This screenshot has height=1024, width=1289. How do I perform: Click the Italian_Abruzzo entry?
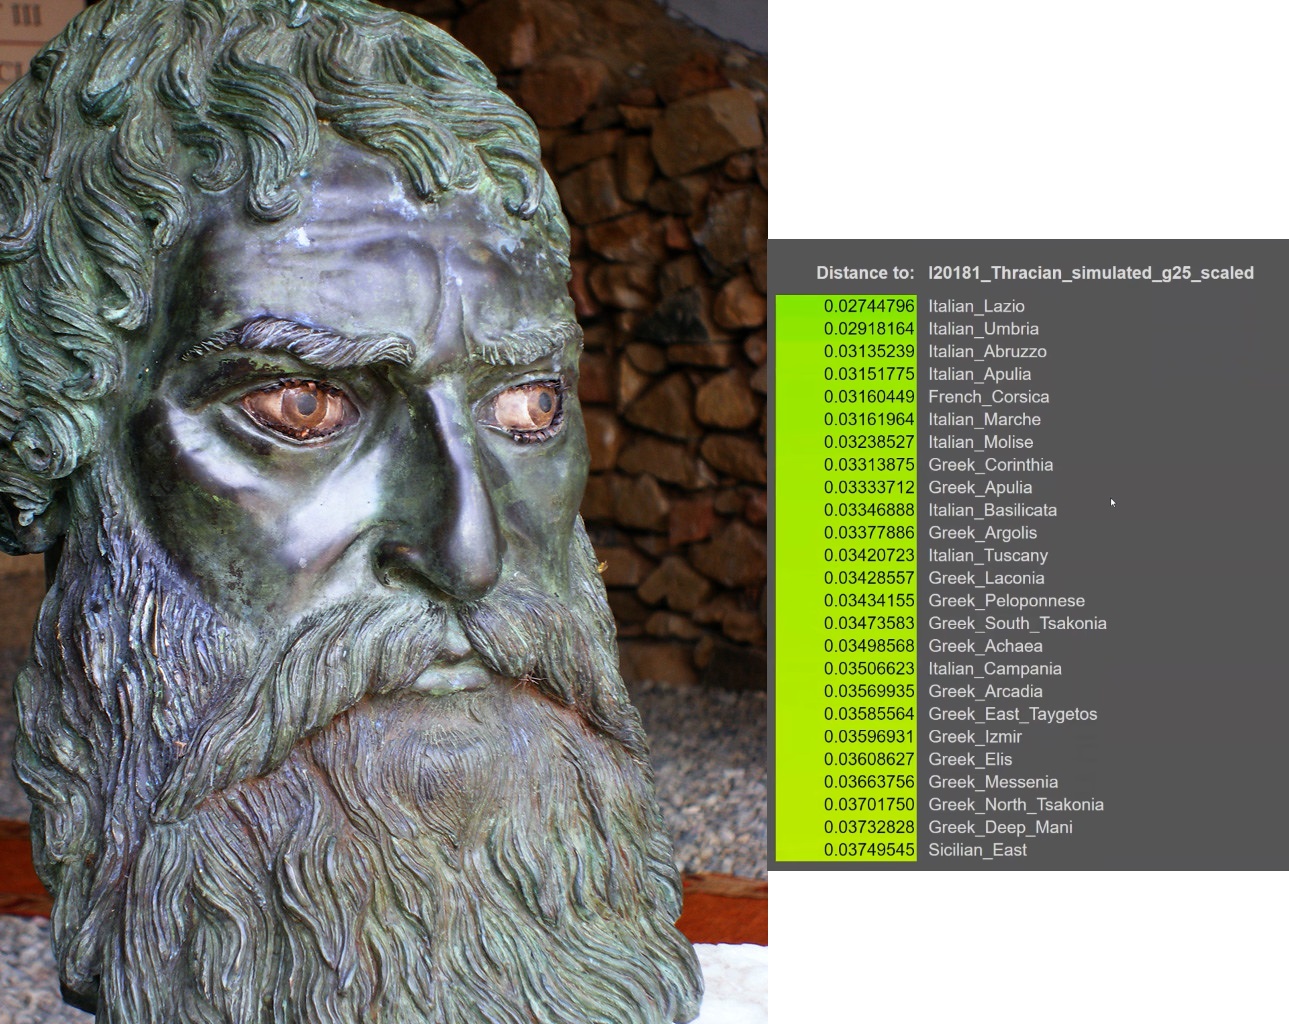coord(987,351)
